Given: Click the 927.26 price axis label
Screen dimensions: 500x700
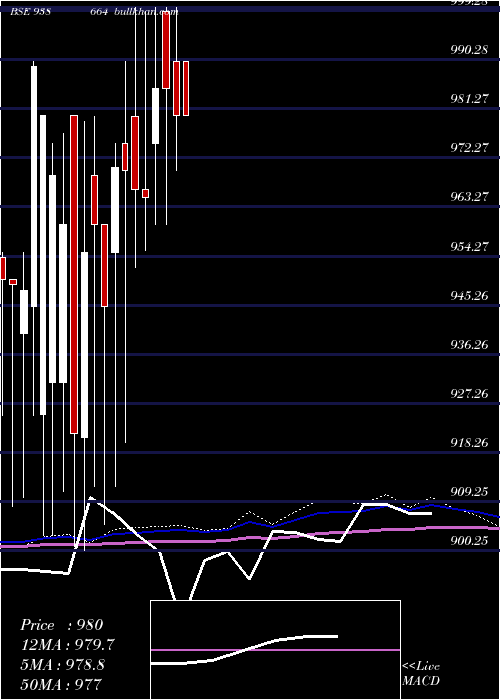Looking at the screenshot, I should 469,394.
